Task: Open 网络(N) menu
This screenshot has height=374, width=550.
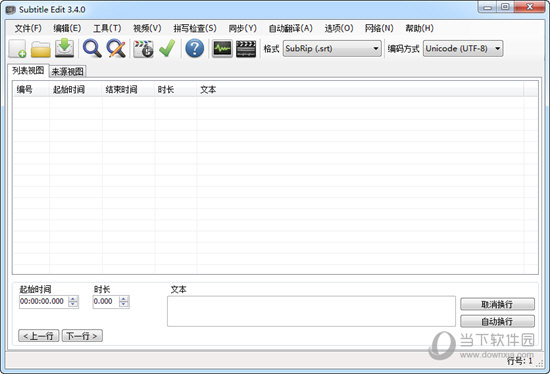Action: click(x=379, y=28)
